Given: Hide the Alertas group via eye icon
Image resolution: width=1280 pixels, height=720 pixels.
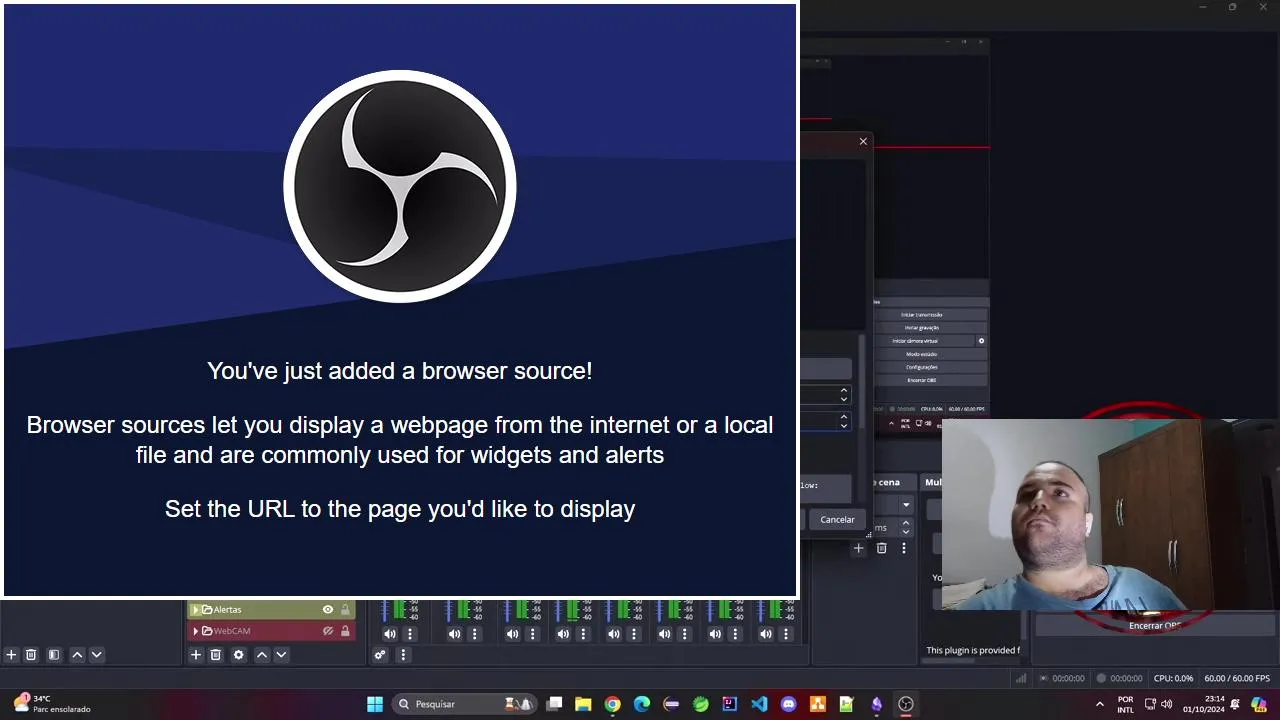Looking at the screenshot, I should pos(327,609).
